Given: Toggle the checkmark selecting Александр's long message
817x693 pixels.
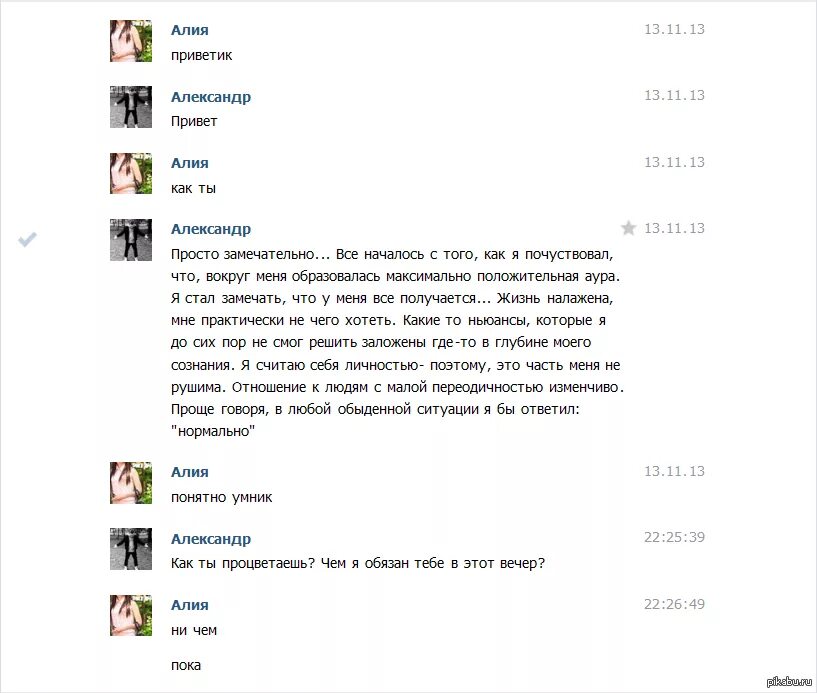Looking at the screenshot, I should [x=28, y=239].
